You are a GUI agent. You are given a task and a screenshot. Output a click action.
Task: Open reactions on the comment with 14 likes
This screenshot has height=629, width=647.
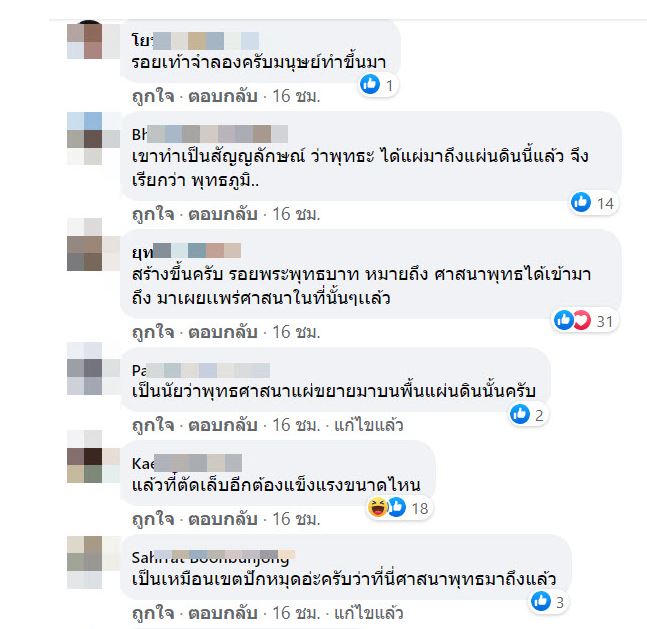(x=593, y=203)
